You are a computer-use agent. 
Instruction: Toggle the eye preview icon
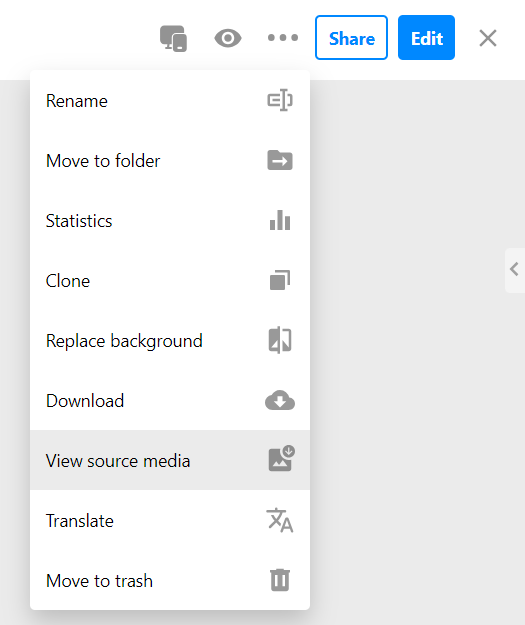228,38
